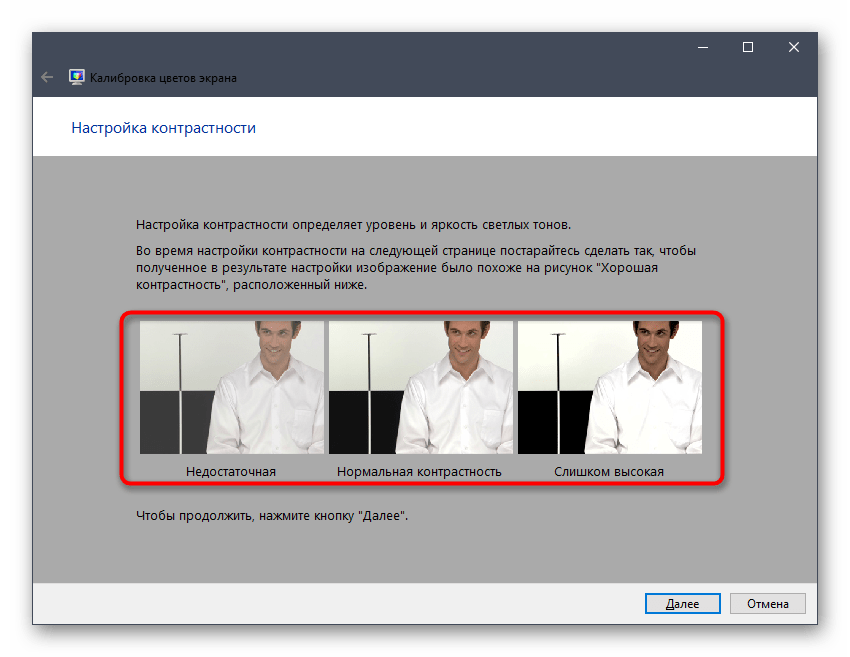Click the "Чтобы продолжить" instruction text
The width and height of the screenshot is (850, 657).
(x=273, y=517)
